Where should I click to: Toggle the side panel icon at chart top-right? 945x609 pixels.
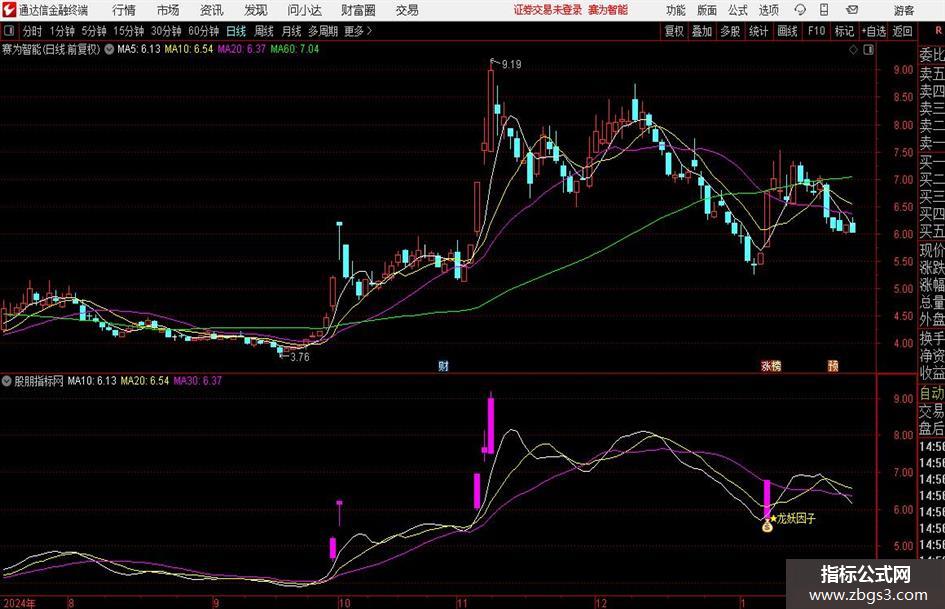868,49
